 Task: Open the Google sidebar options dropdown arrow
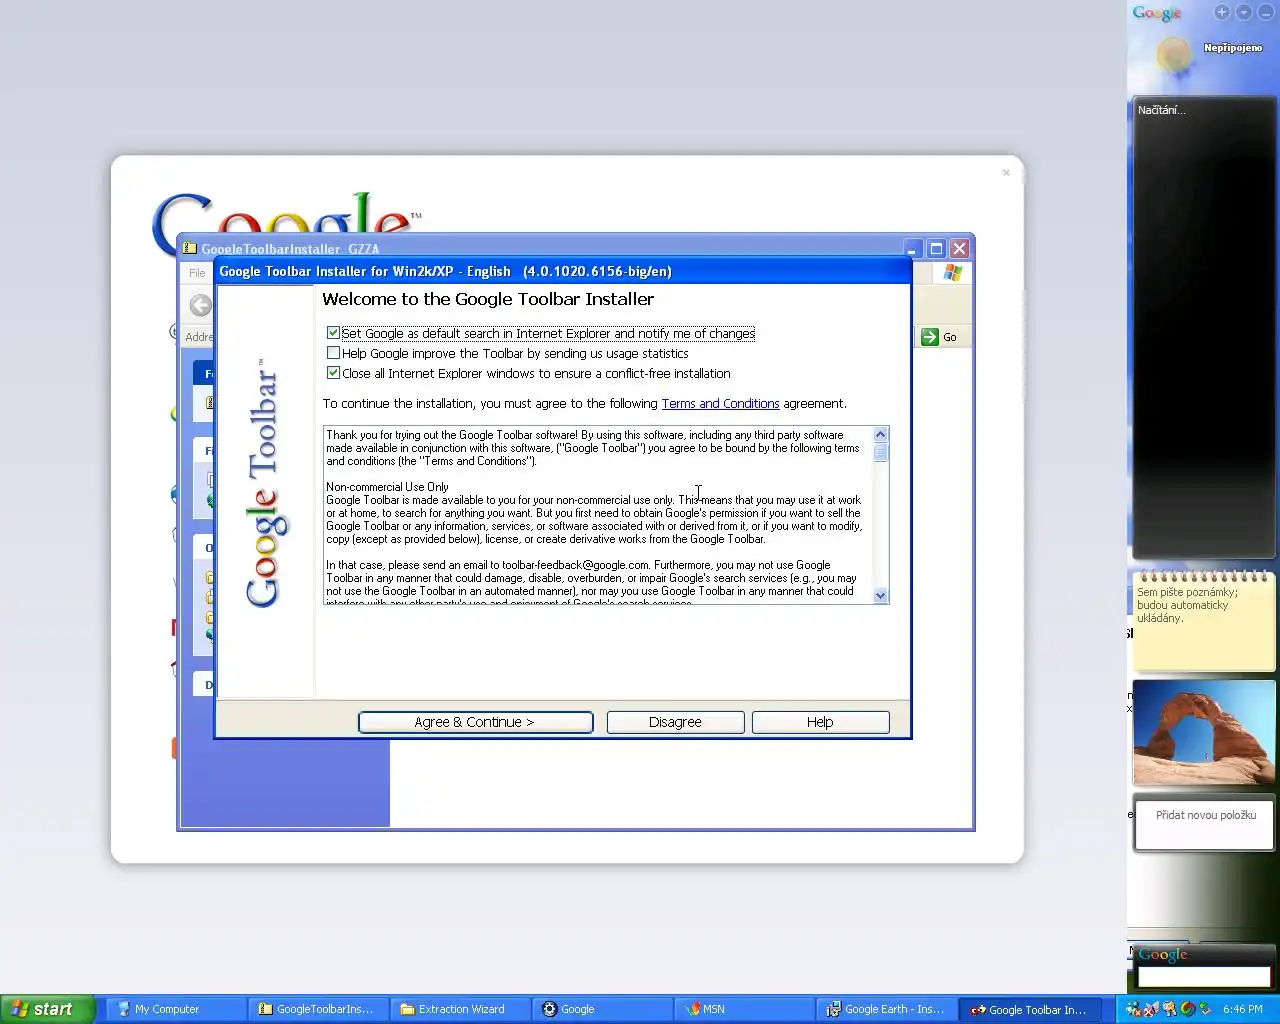pyautogui.click(x=1244, y=12)
